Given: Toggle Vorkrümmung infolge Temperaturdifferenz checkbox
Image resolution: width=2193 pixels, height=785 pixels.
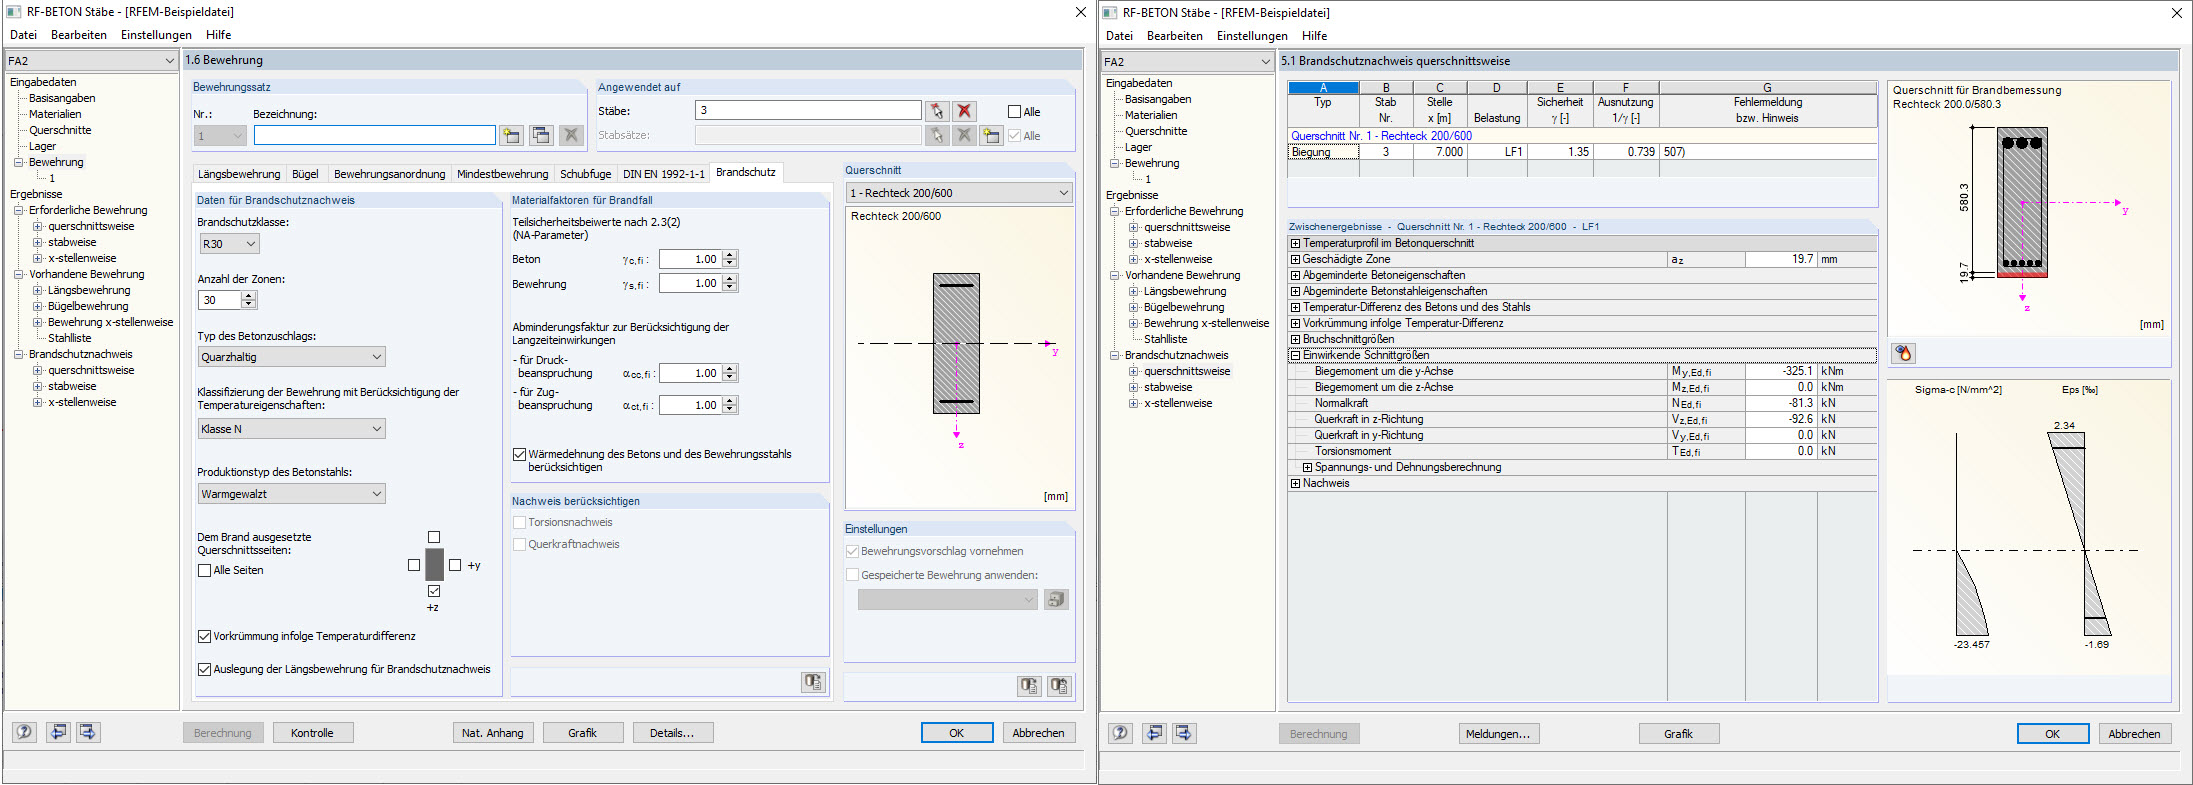Looking at the screenshot, I should (204, 636).
